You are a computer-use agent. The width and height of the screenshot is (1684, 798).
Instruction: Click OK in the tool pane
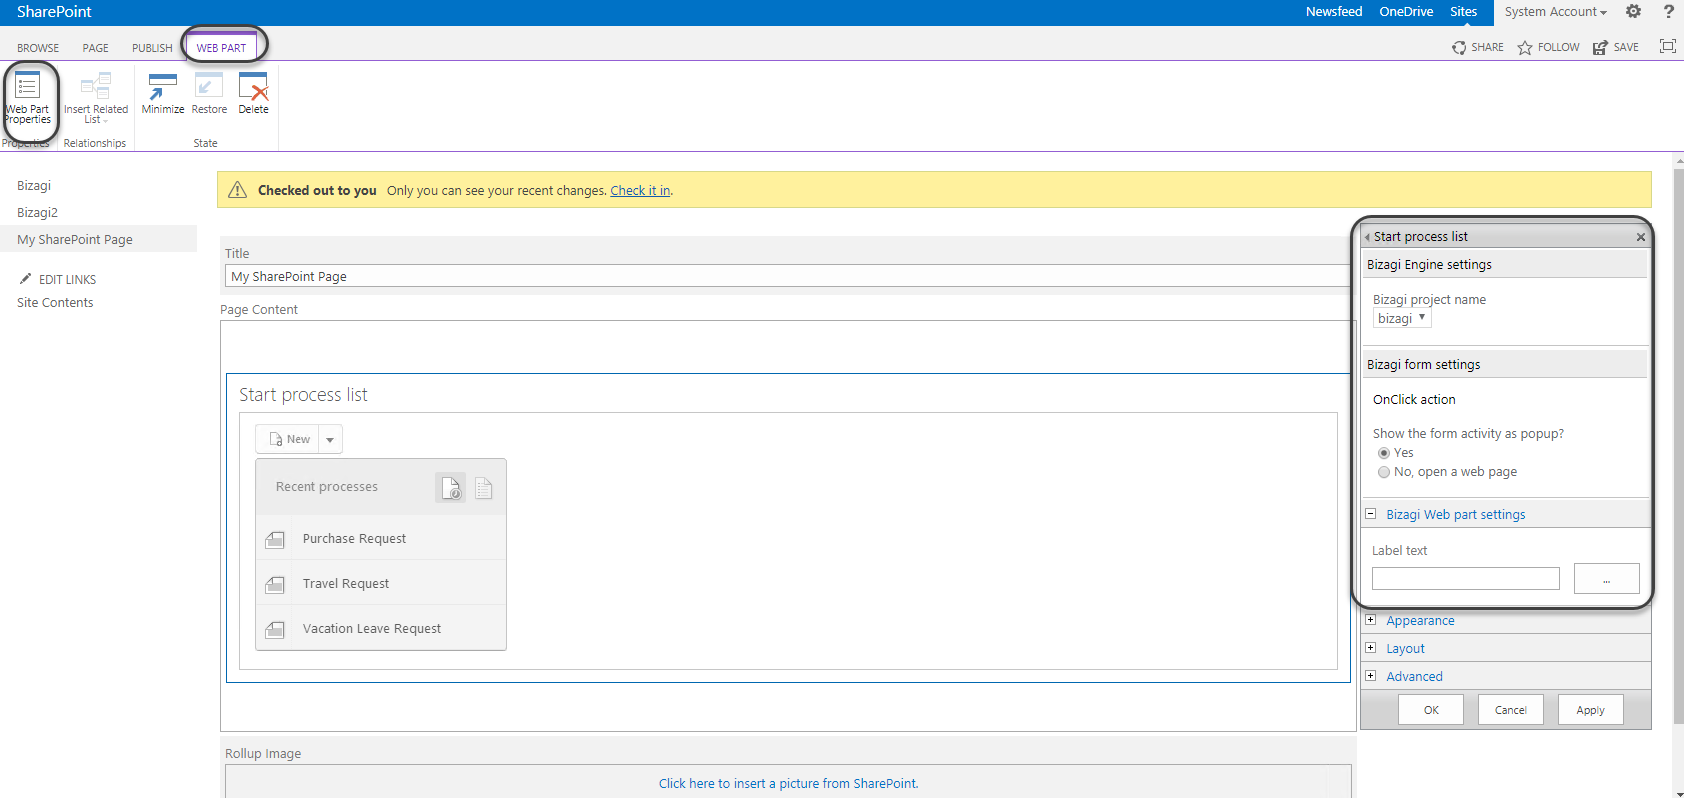pos(1431,710)
